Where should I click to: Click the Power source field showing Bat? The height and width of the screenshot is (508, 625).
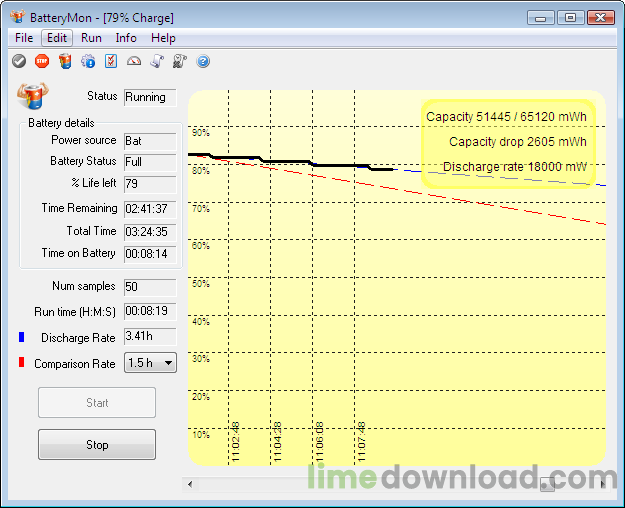[150, 142]
